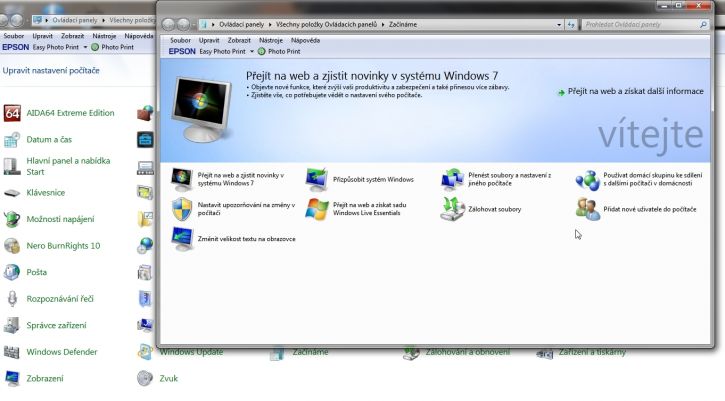Open the Rozpoznávání řeči microphone icon
The height and width of the screenshot is (401, 725).
coord(12,298)
